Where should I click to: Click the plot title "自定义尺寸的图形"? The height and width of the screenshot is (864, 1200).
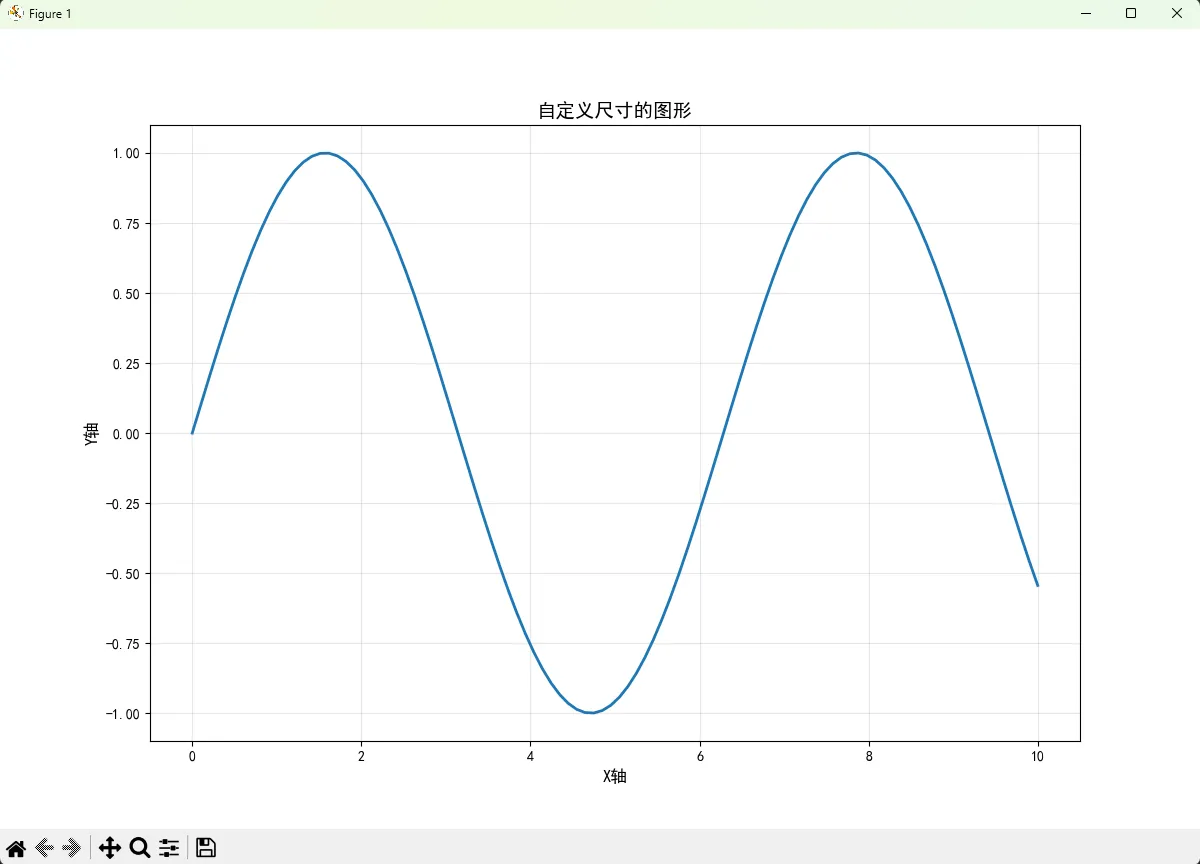pyautogui.click(x=614, y=111)
